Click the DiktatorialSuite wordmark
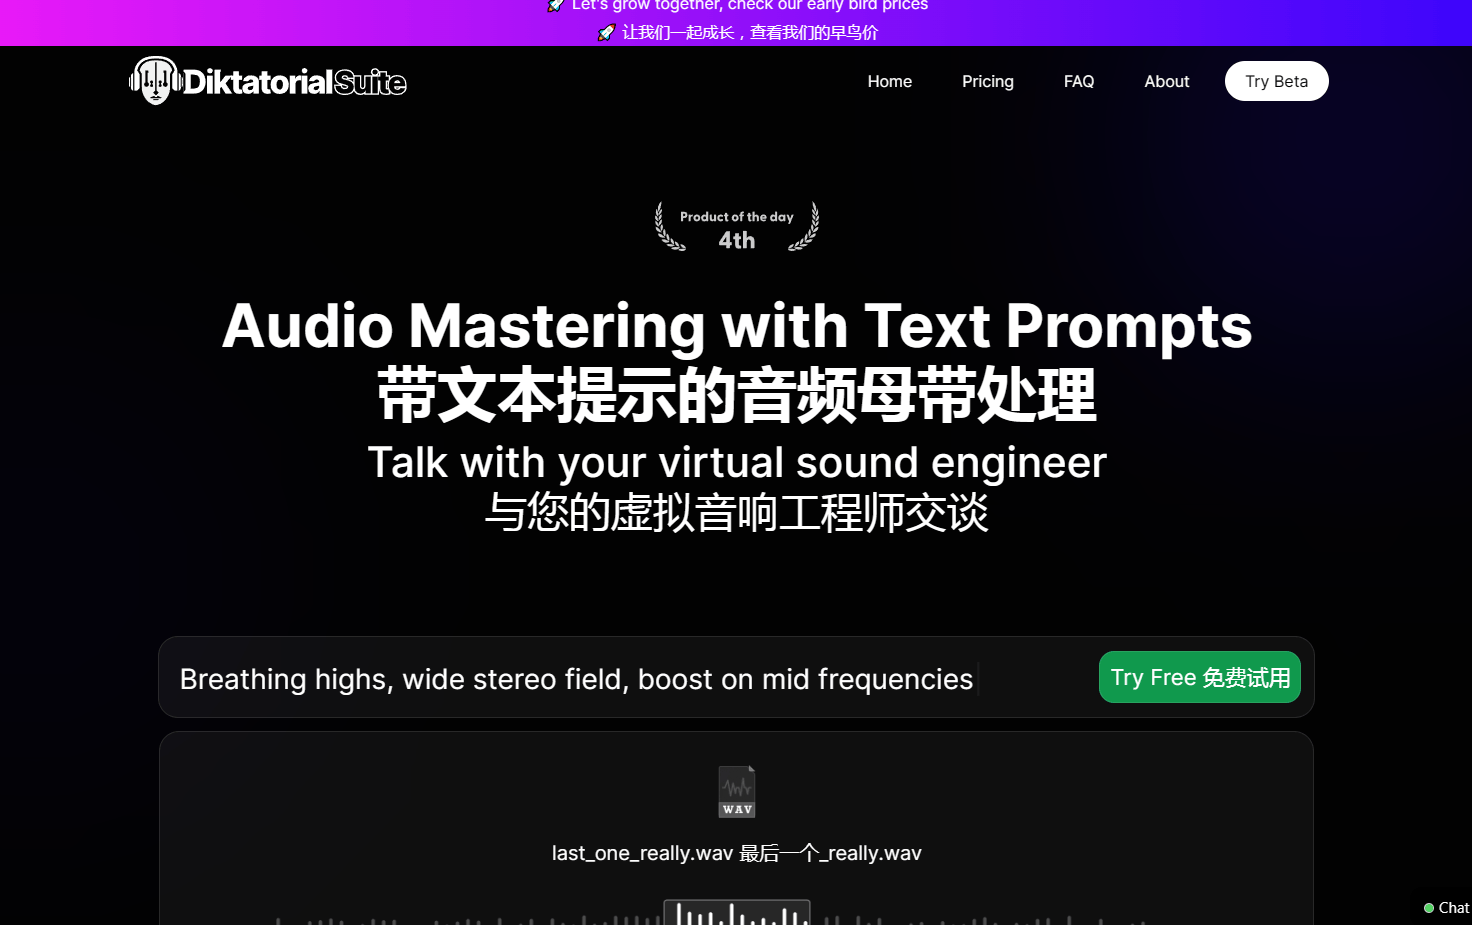This screenshot has width=1472, height=925. click(x=295, y=82)
